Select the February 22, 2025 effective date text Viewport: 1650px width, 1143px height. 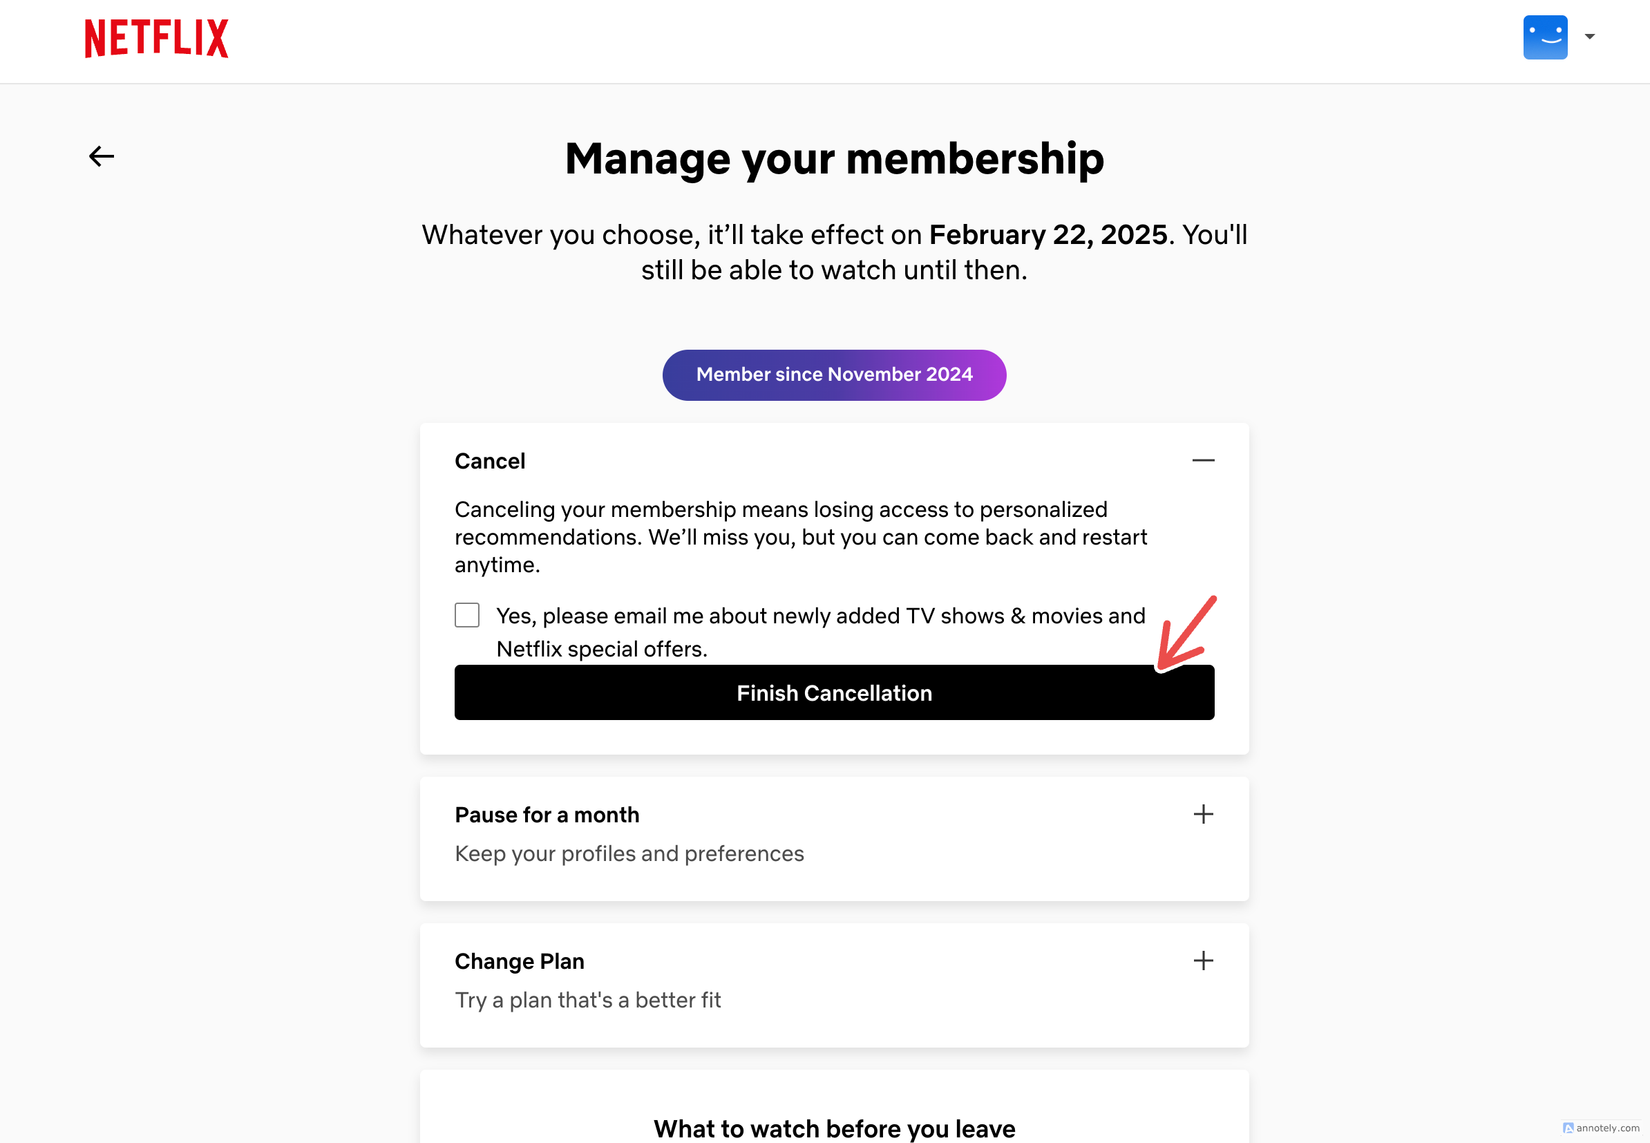tap(1048, 234)
